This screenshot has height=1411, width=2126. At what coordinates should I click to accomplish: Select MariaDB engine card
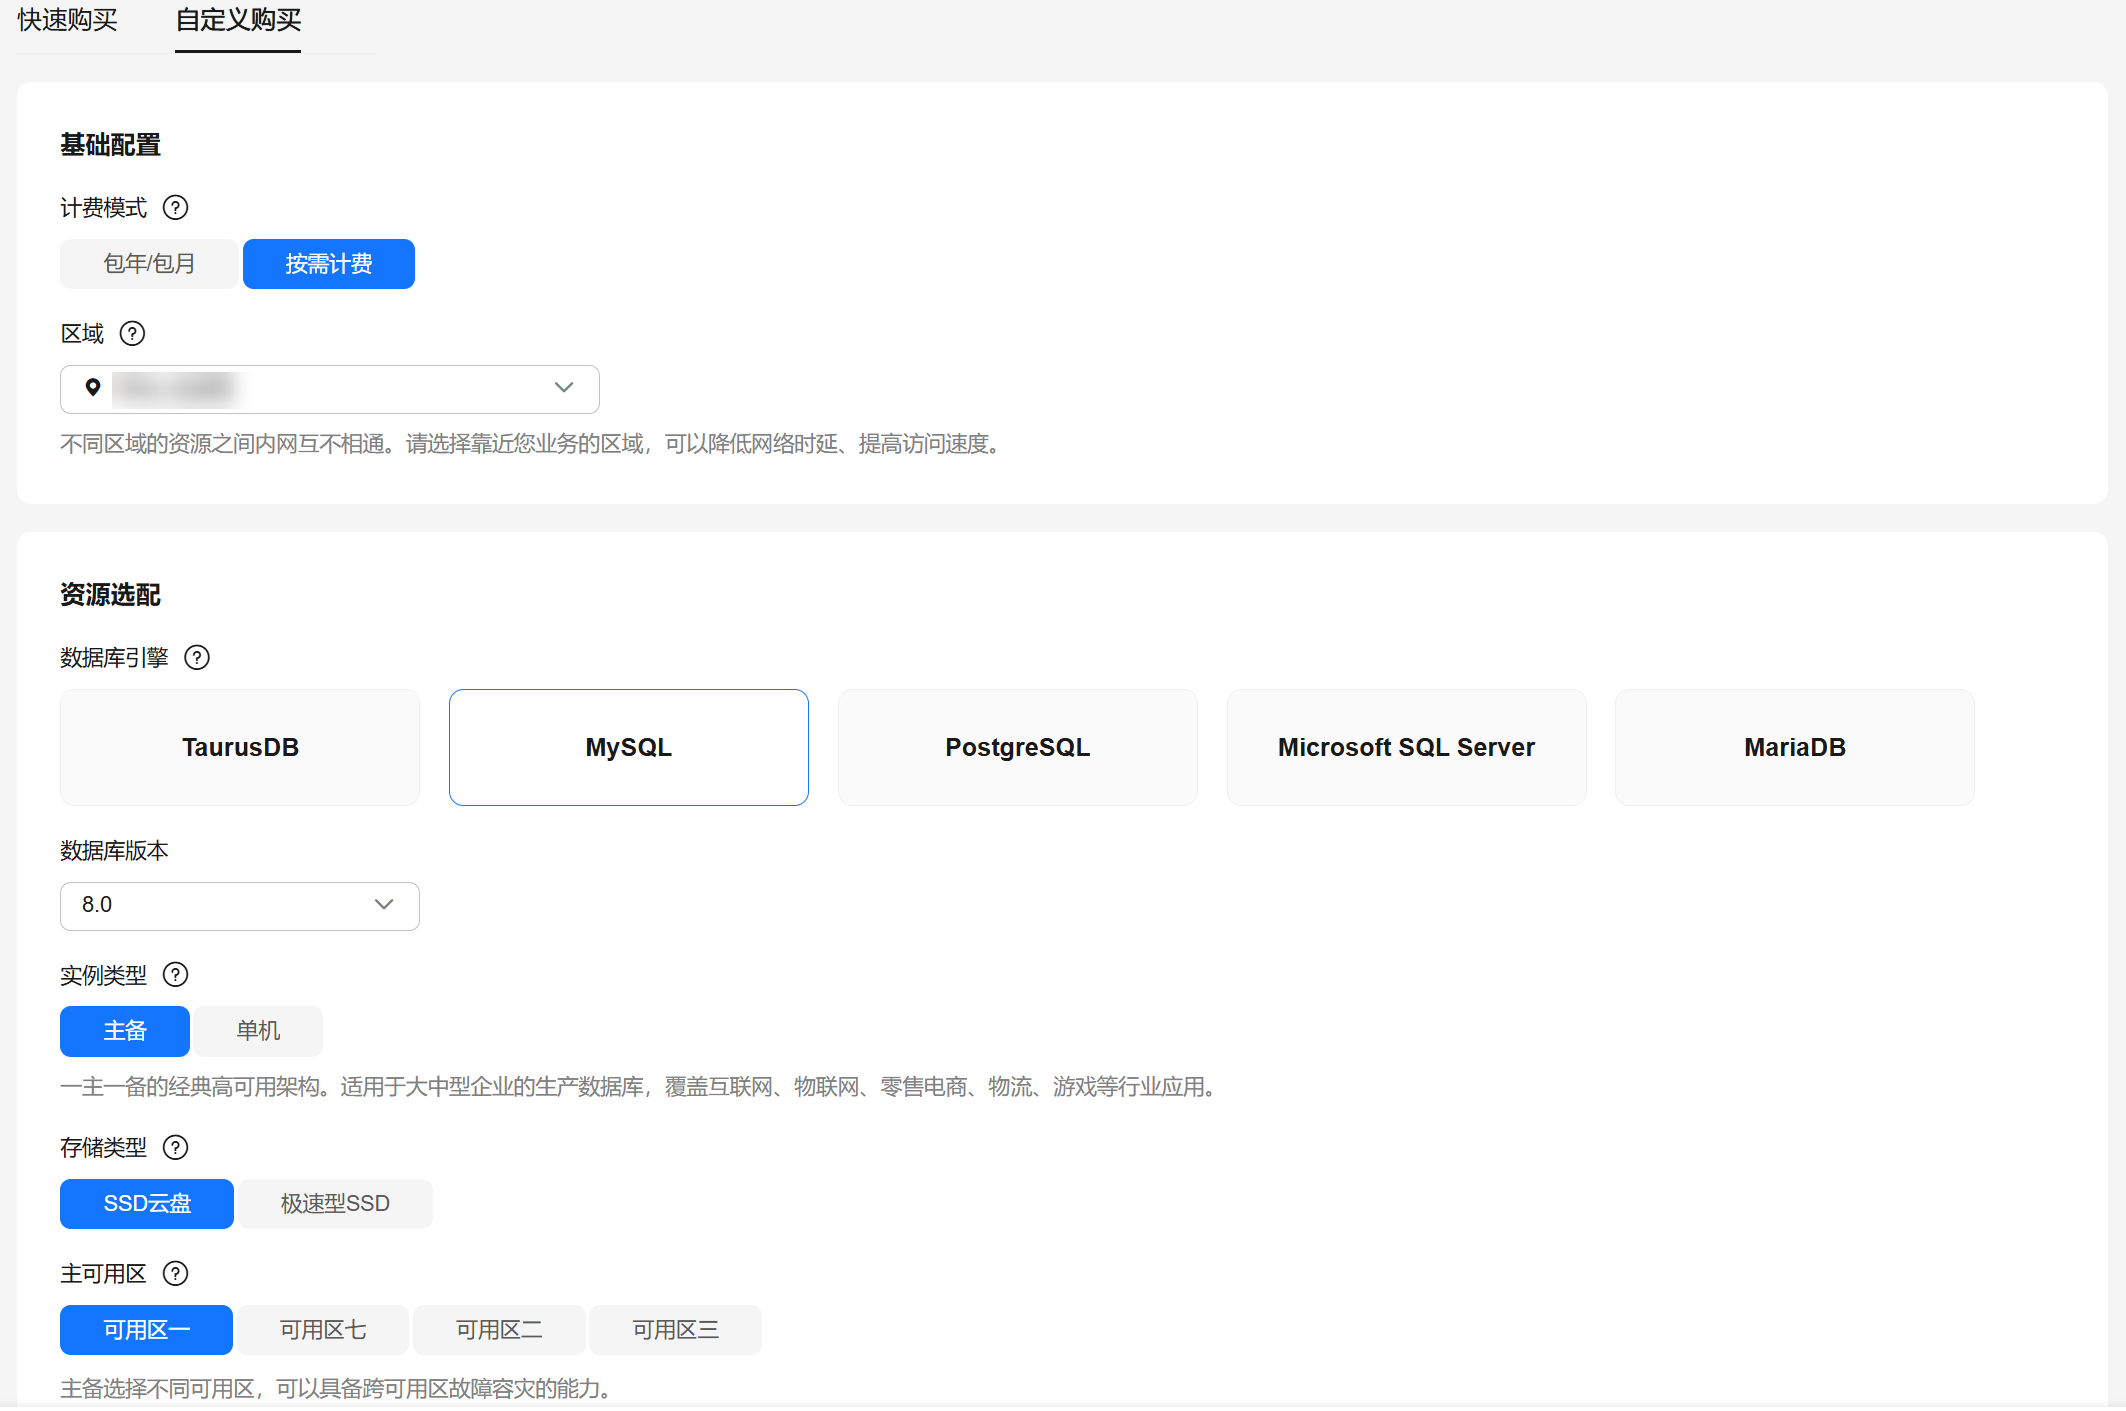(x=1794, y=747)
